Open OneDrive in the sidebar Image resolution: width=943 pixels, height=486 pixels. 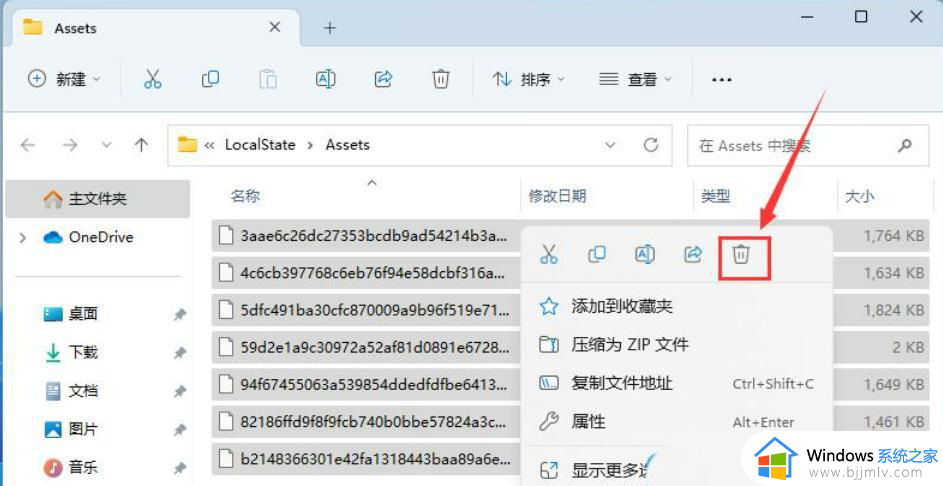click(88, 238)
